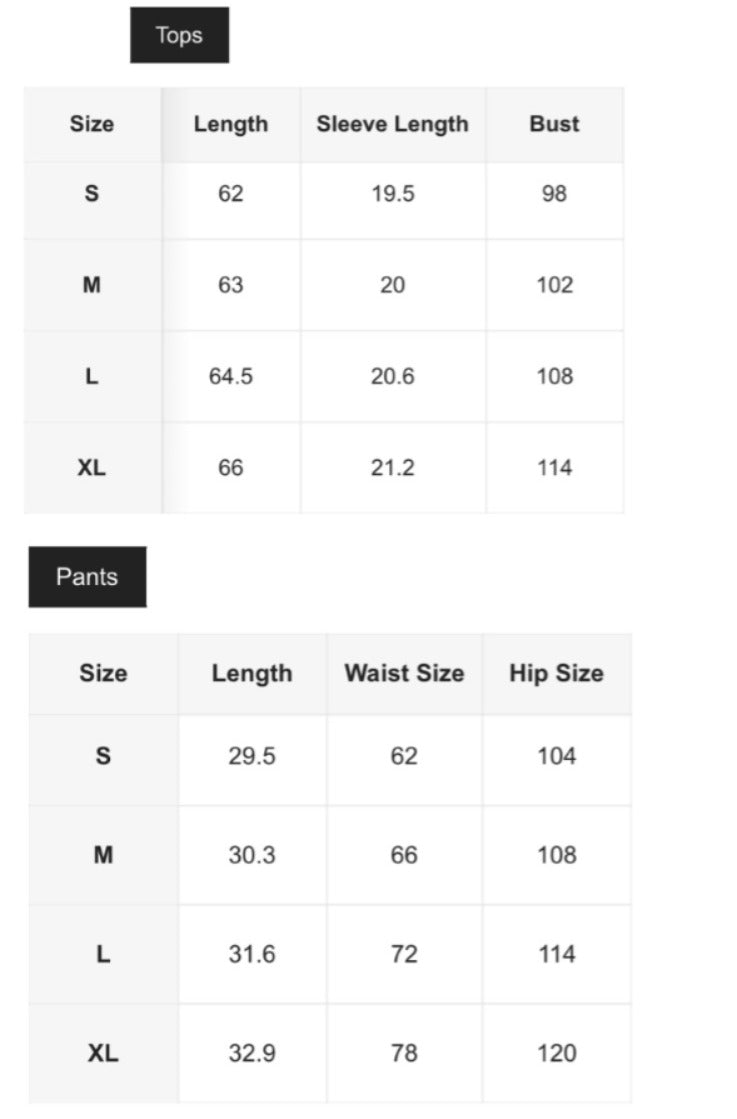
Task: Click the Hip Size column header
Action: [x=556, y=673]
